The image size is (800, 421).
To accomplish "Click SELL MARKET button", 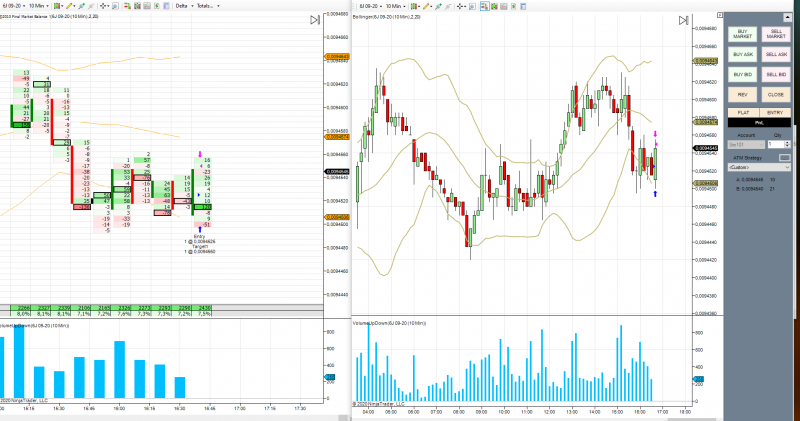I will [x=776, y=34].
